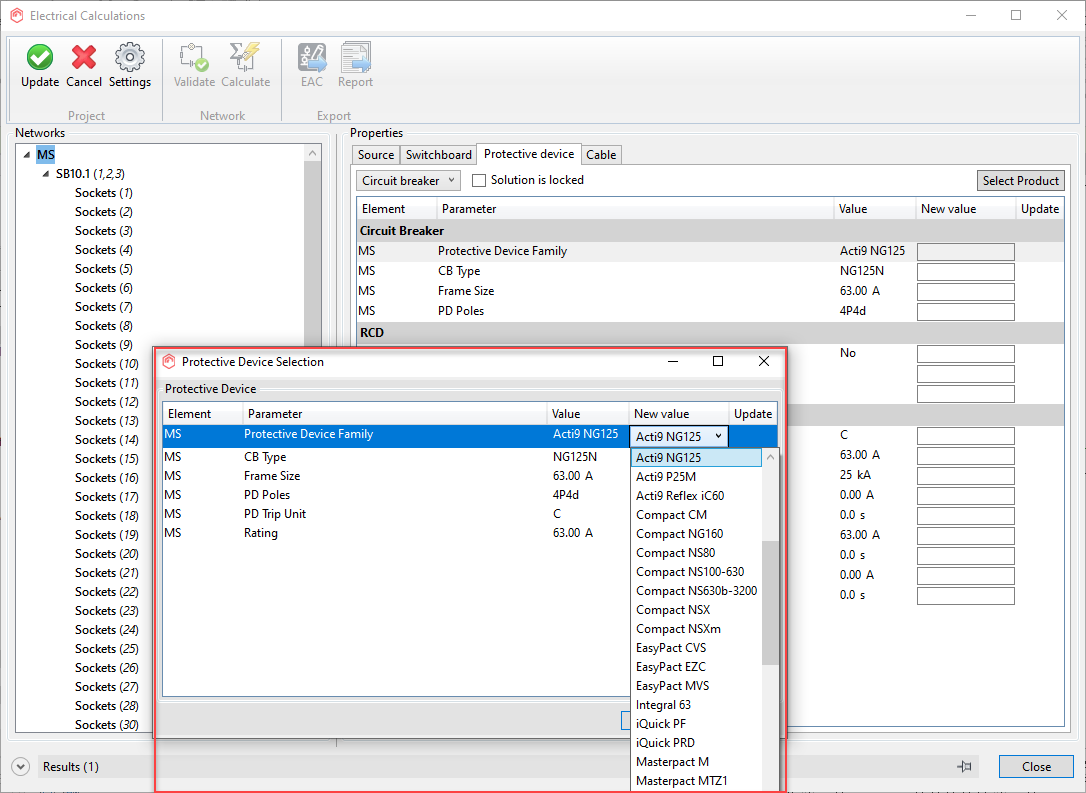Expand the Results panel chevron
The height and width of the screenshot is (793, 1086).
[x=20, y=767]
